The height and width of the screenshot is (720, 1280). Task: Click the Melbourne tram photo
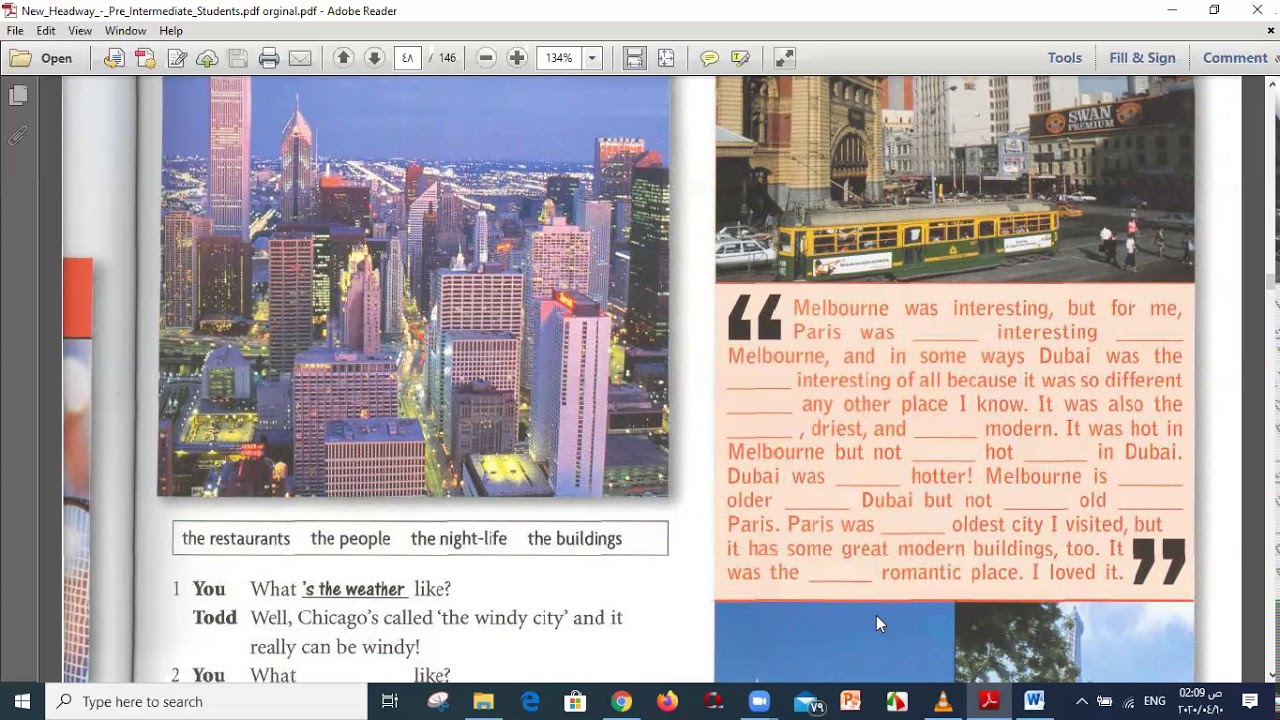(954, 179)
